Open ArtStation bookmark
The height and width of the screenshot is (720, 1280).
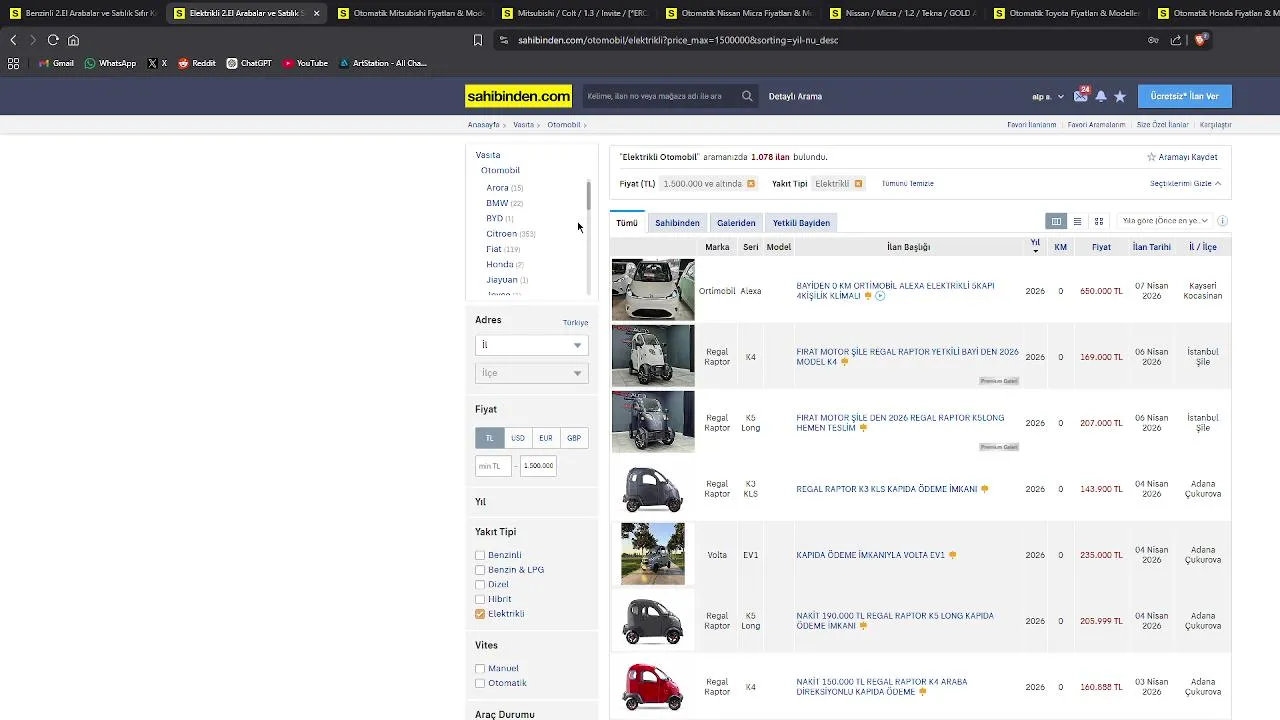pos(383,63)
